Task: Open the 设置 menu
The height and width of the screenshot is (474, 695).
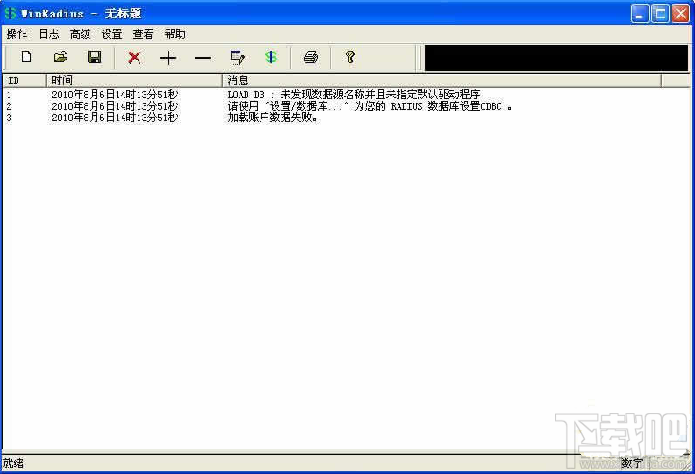Action: click(112, 34)
